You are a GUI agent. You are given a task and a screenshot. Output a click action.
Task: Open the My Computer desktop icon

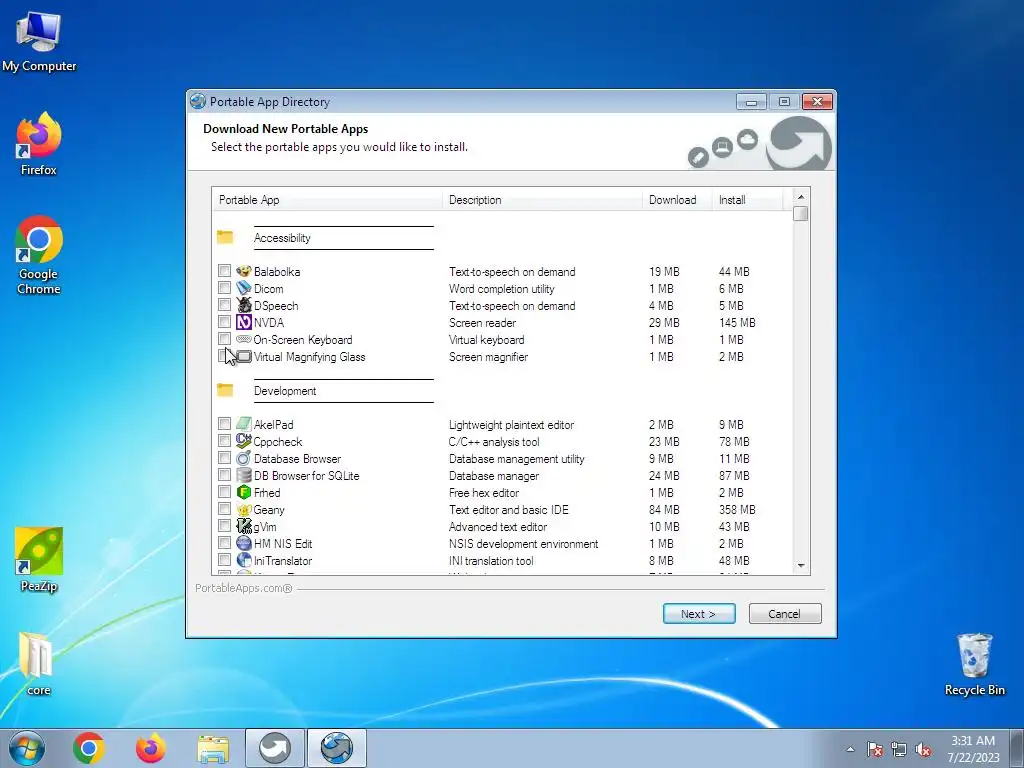tap(39, 41)
